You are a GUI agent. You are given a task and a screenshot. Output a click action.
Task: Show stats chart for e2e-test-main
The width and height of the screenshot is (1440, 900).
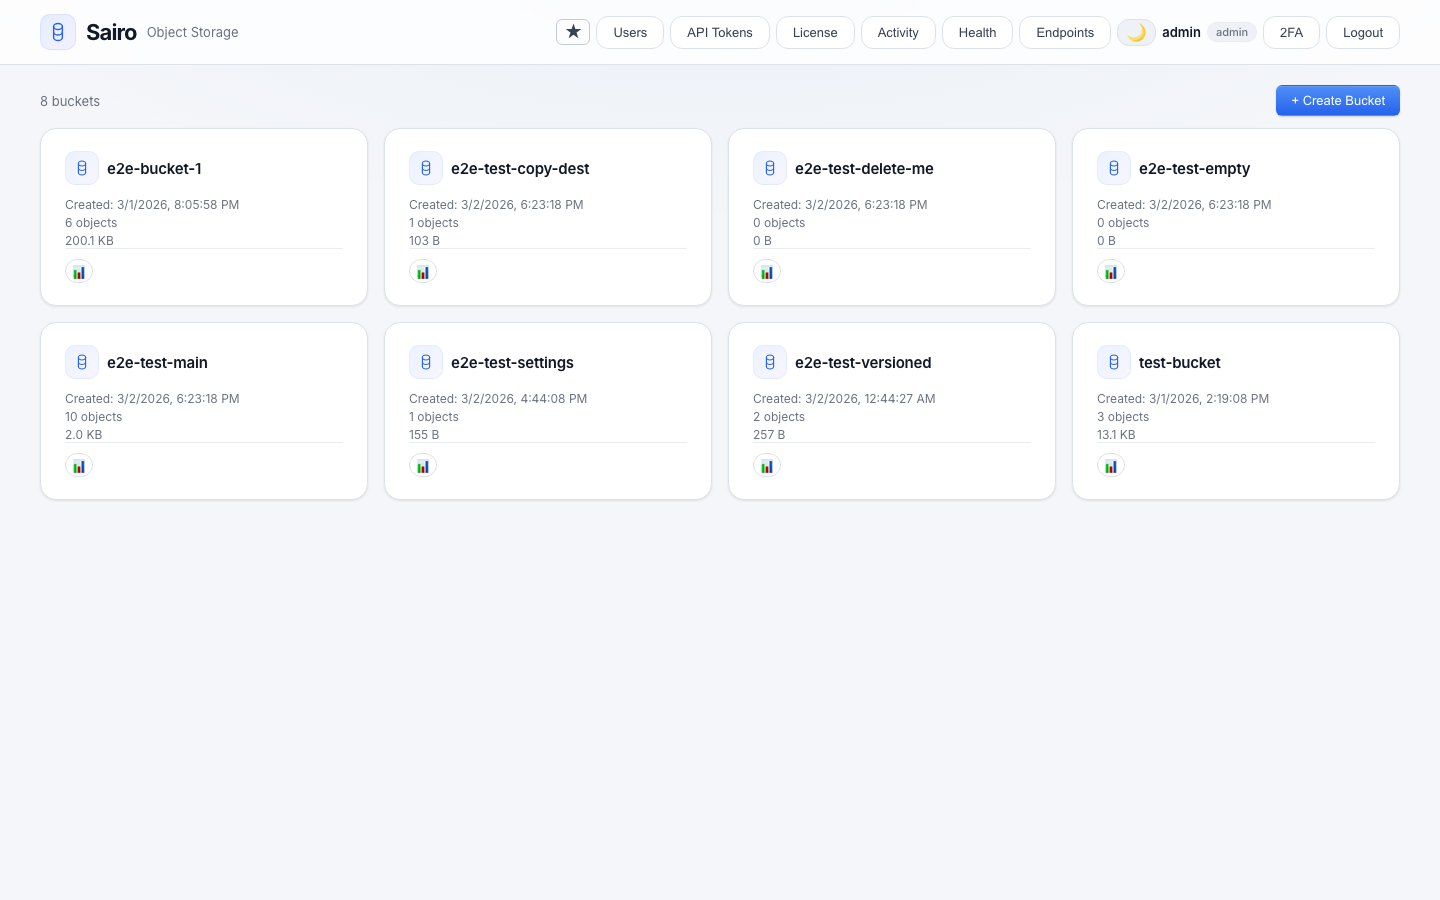point(79,466)
